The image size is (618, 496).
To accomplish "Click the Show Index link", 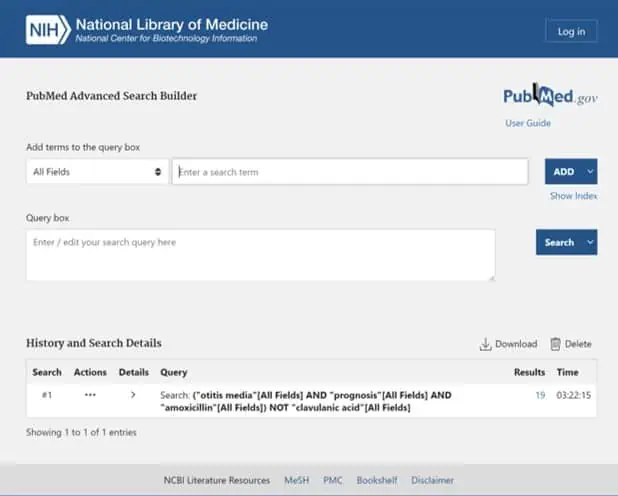I will (573, 196).
